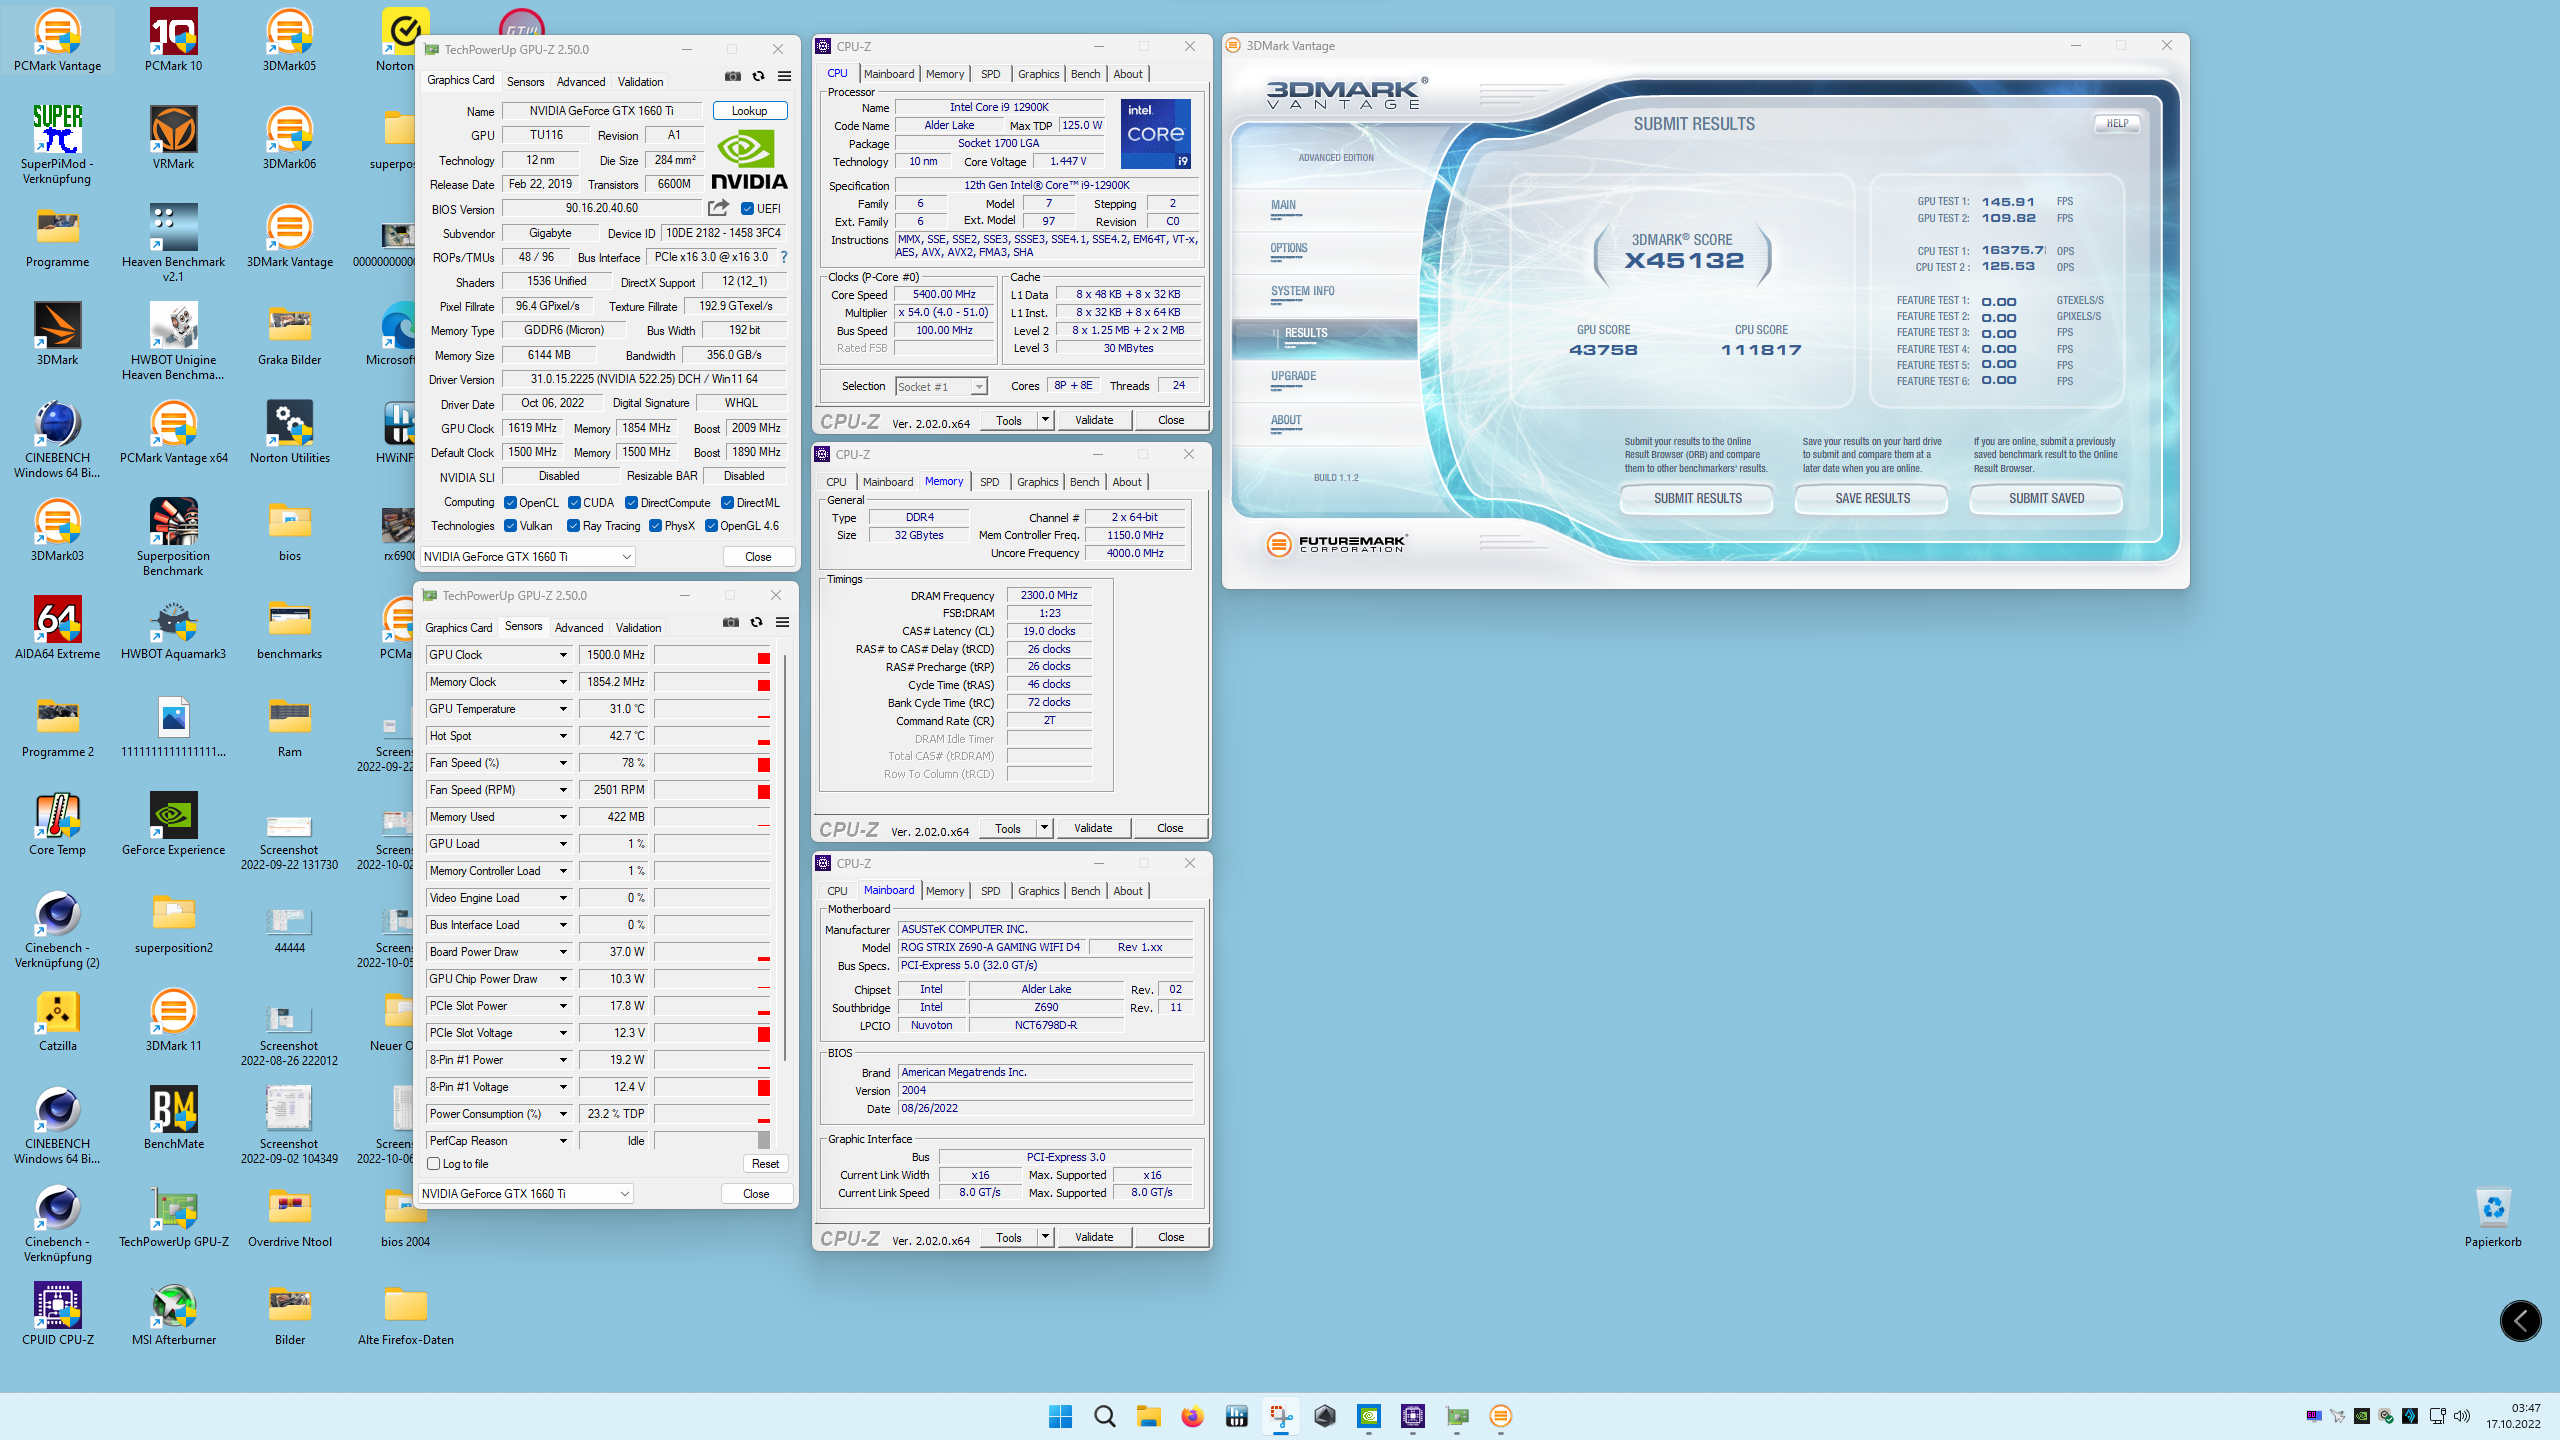Open Tools dropdown arrow in top CPU-Z window
The height and width of the screenshot is (1440, 2560).
point(1045,420)
